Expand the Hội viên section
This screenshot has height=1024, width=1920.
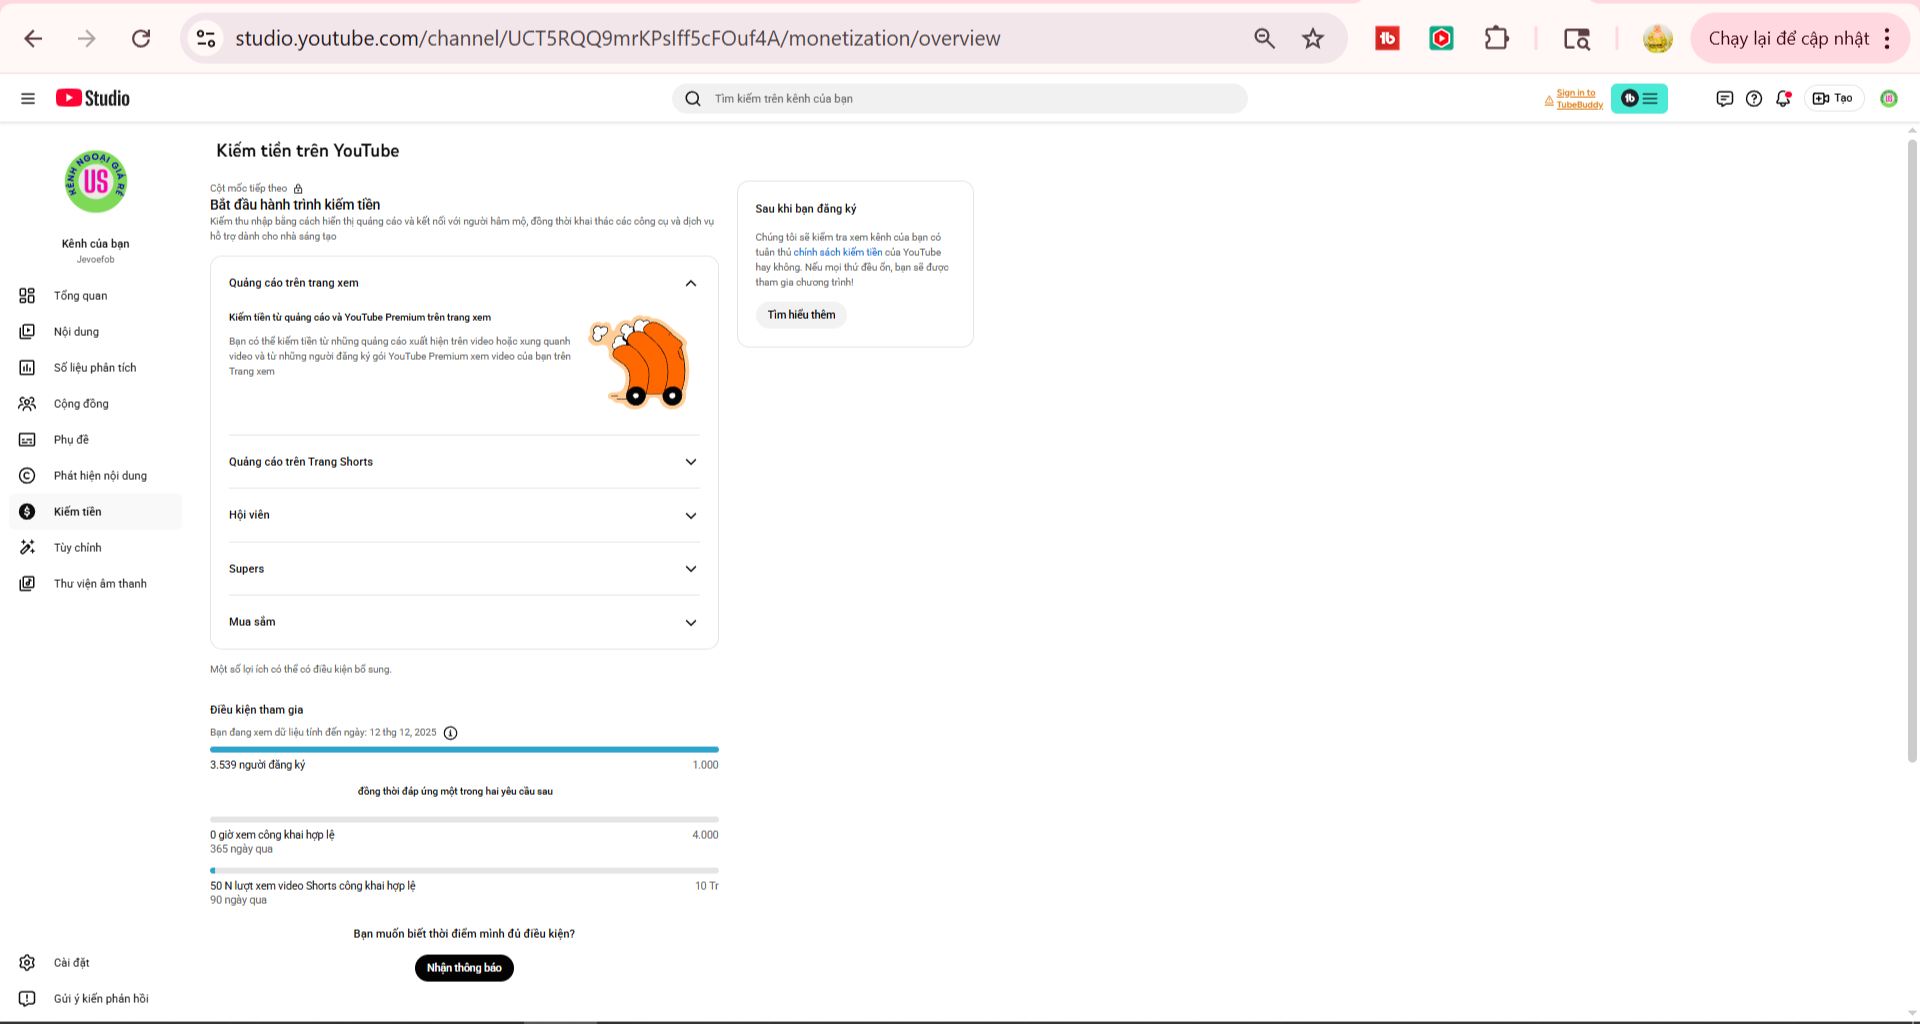pos(464,515)
